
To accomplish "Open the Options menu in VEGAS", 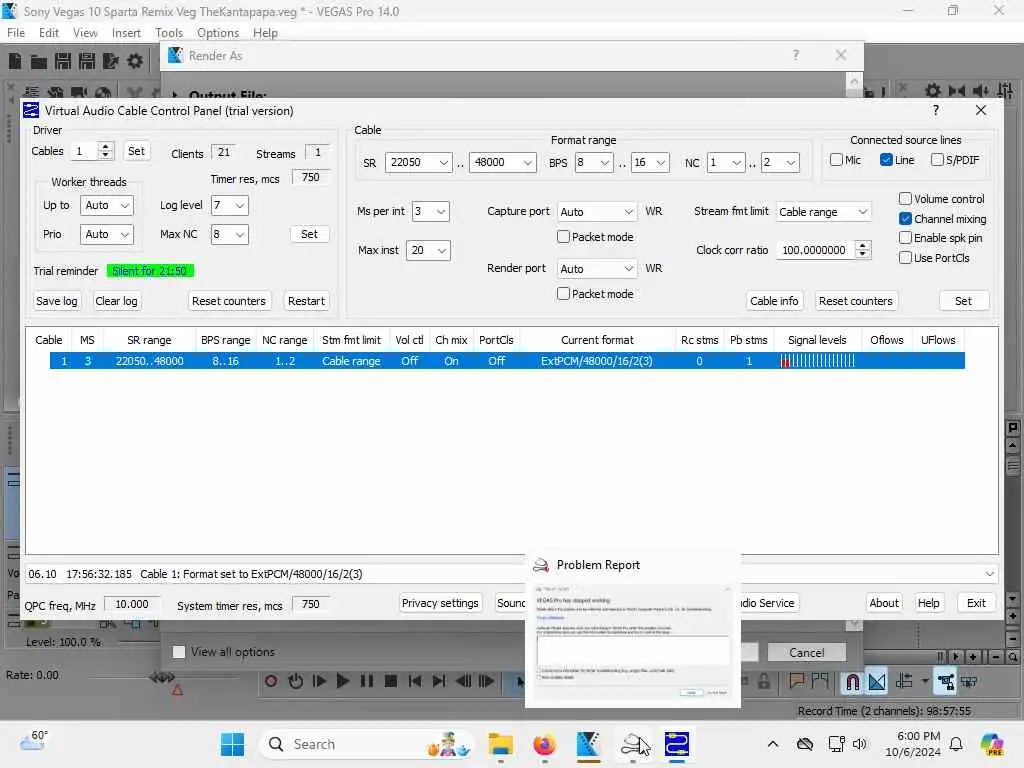I will point(217,33).
